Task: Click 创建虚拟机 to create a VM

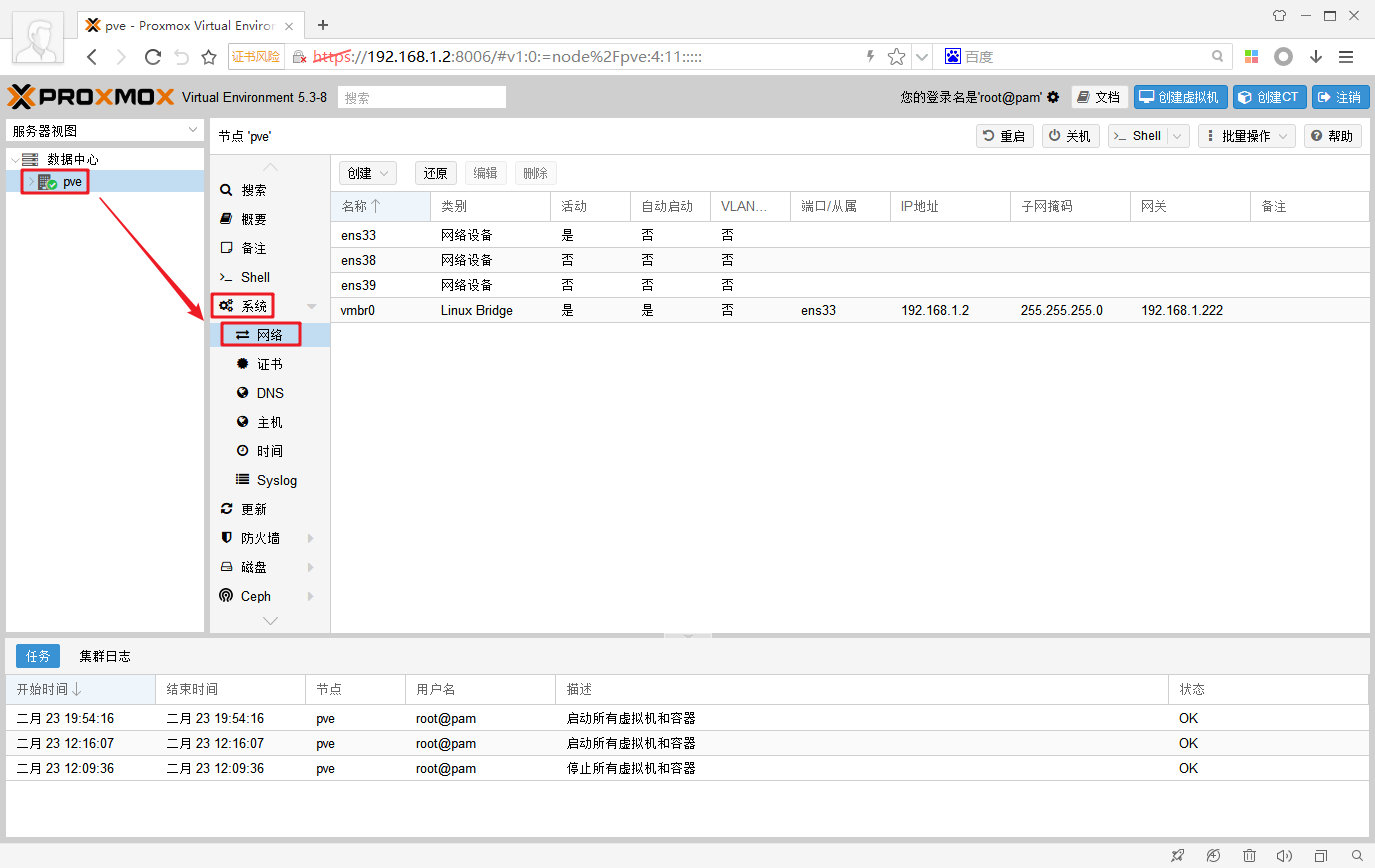Action: 1180,97
